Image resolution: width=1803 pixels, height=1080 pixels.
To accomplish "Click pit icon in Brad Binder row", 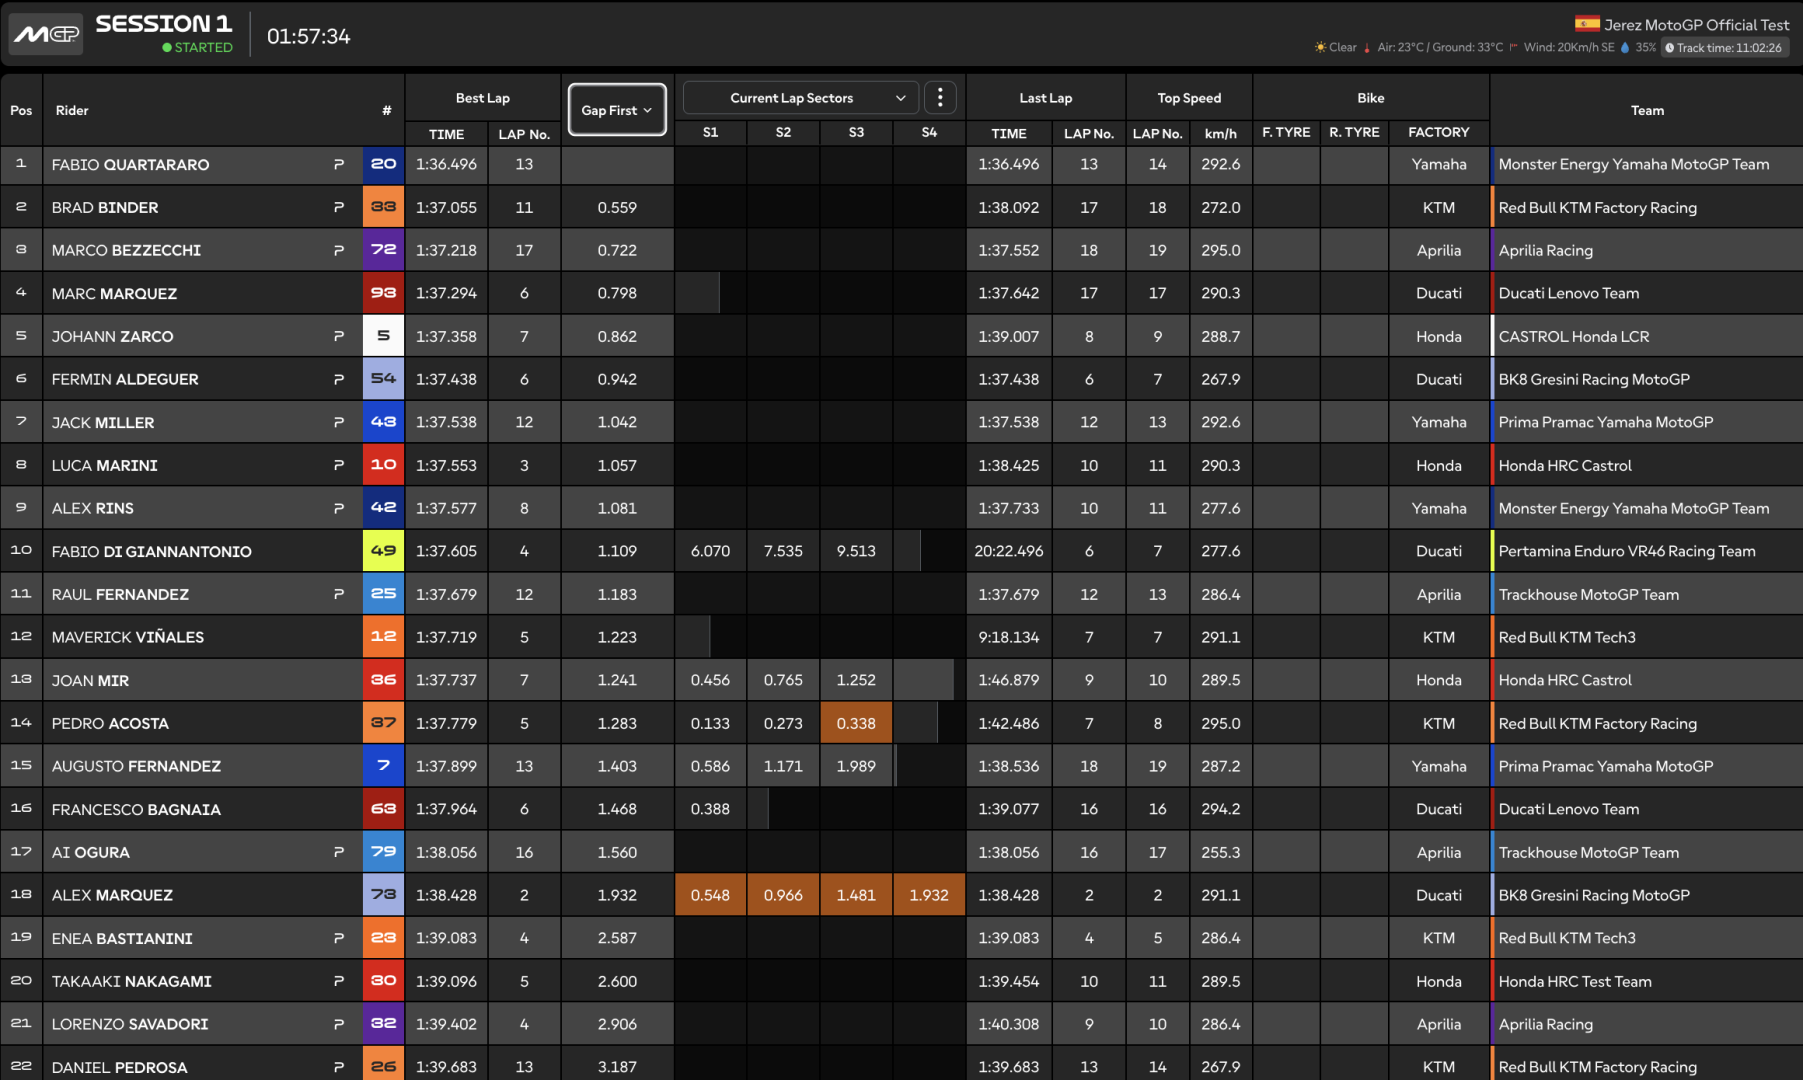I will pyautogui.click(x=339, y=207).
